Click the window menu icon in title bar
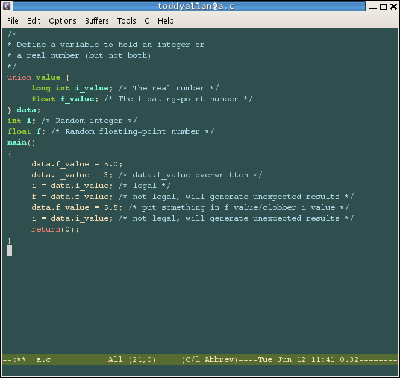 tap(7, 6)
